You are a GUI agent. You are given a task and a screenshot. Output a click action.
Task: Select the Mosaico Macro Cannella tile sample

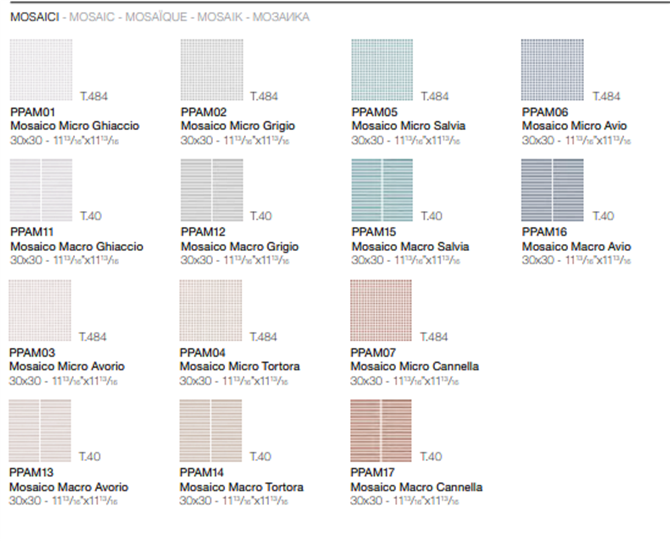click(x=383, y=431)
